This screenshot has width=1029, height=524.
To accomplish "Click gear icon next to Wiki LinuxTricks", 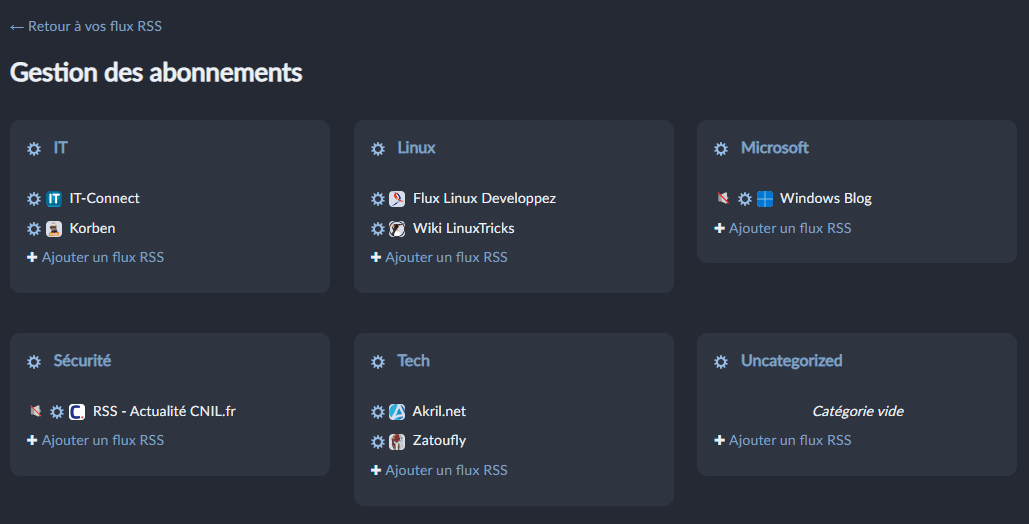I will click(x=378, y=229).
